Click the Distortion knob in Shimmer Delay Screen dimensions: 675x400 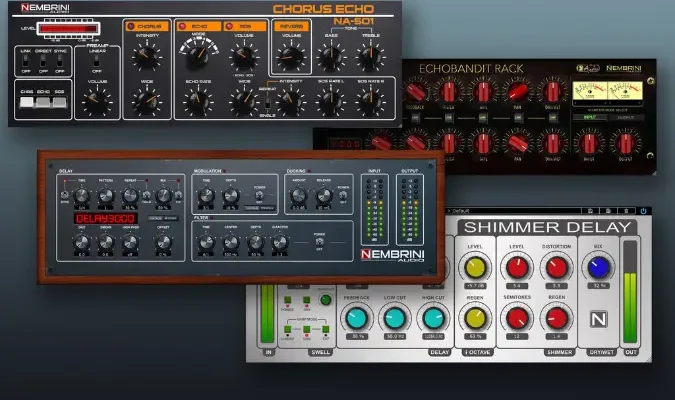point(556,266)
